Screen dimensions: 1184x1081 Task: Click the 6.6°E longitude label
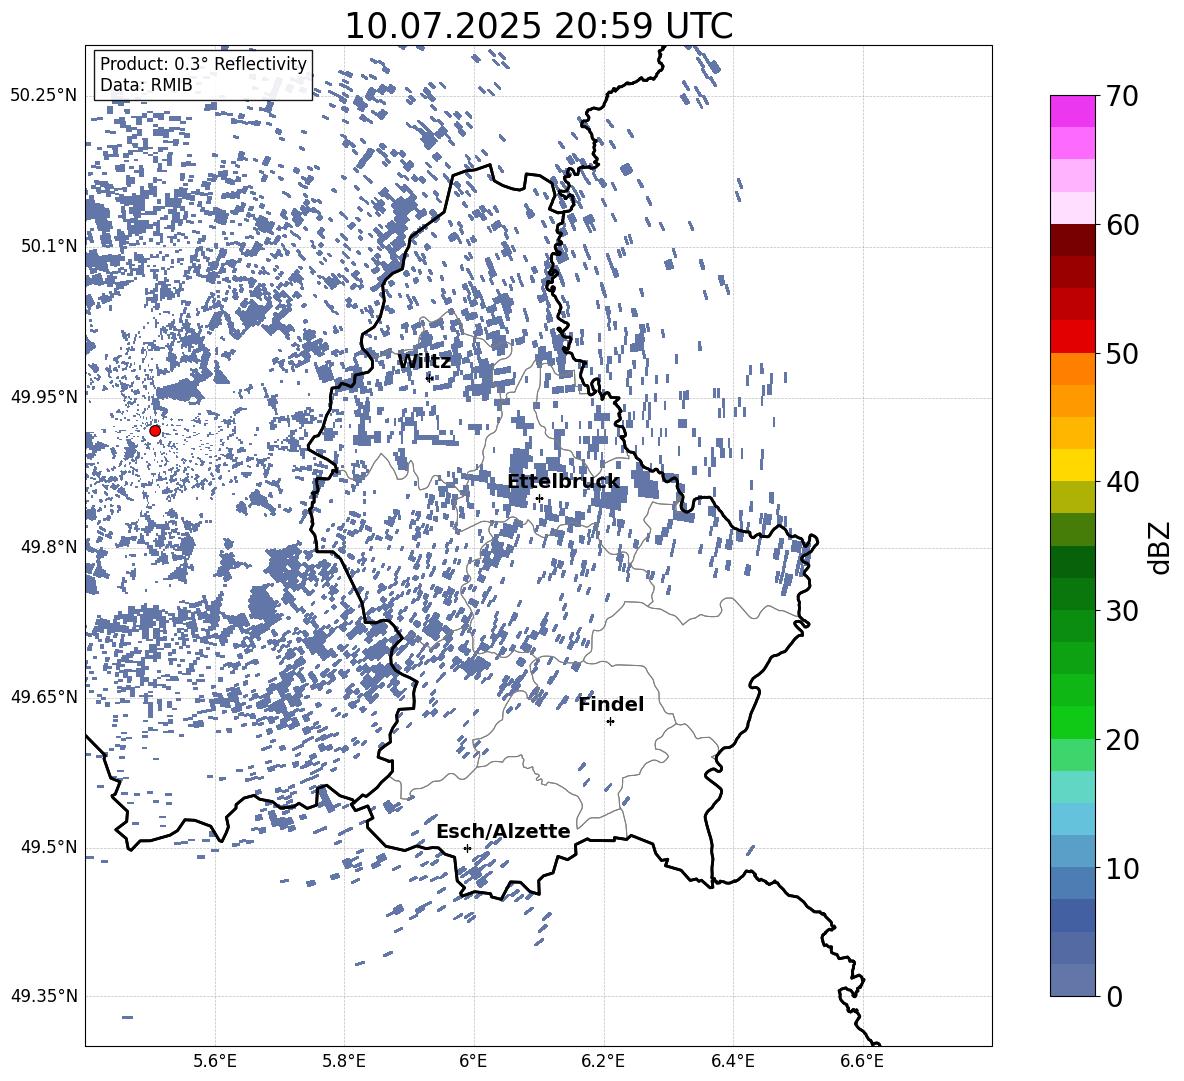point(862,1061)
